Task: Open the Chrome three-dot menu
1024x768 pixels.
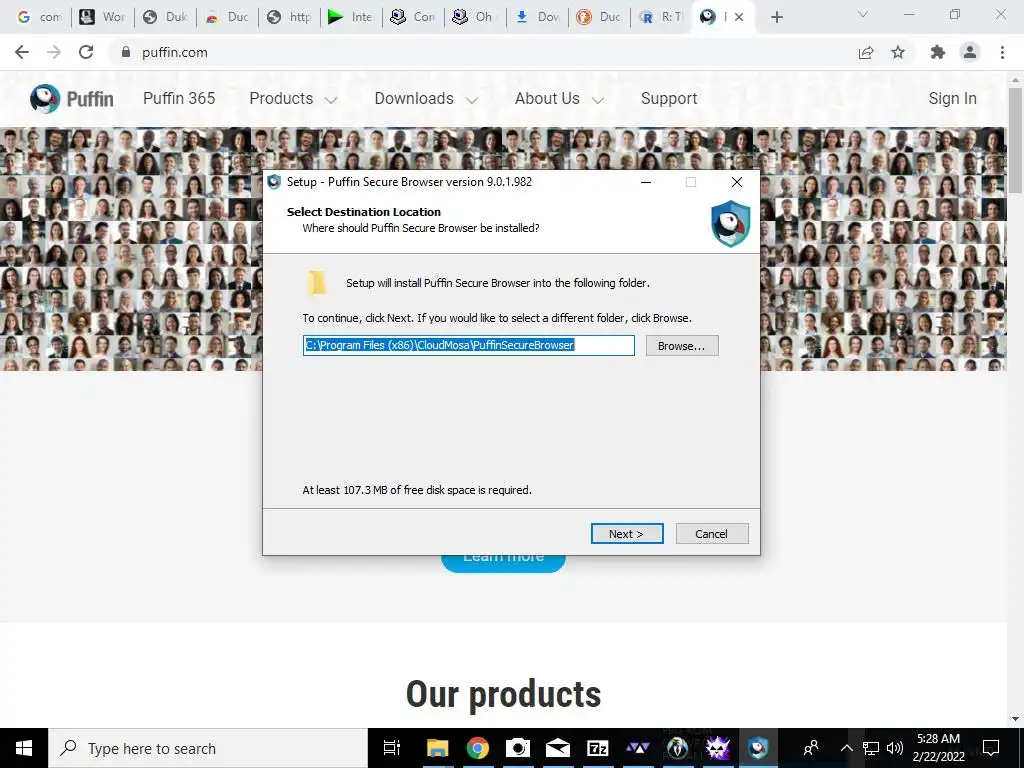Action: tap(1002, 52)
